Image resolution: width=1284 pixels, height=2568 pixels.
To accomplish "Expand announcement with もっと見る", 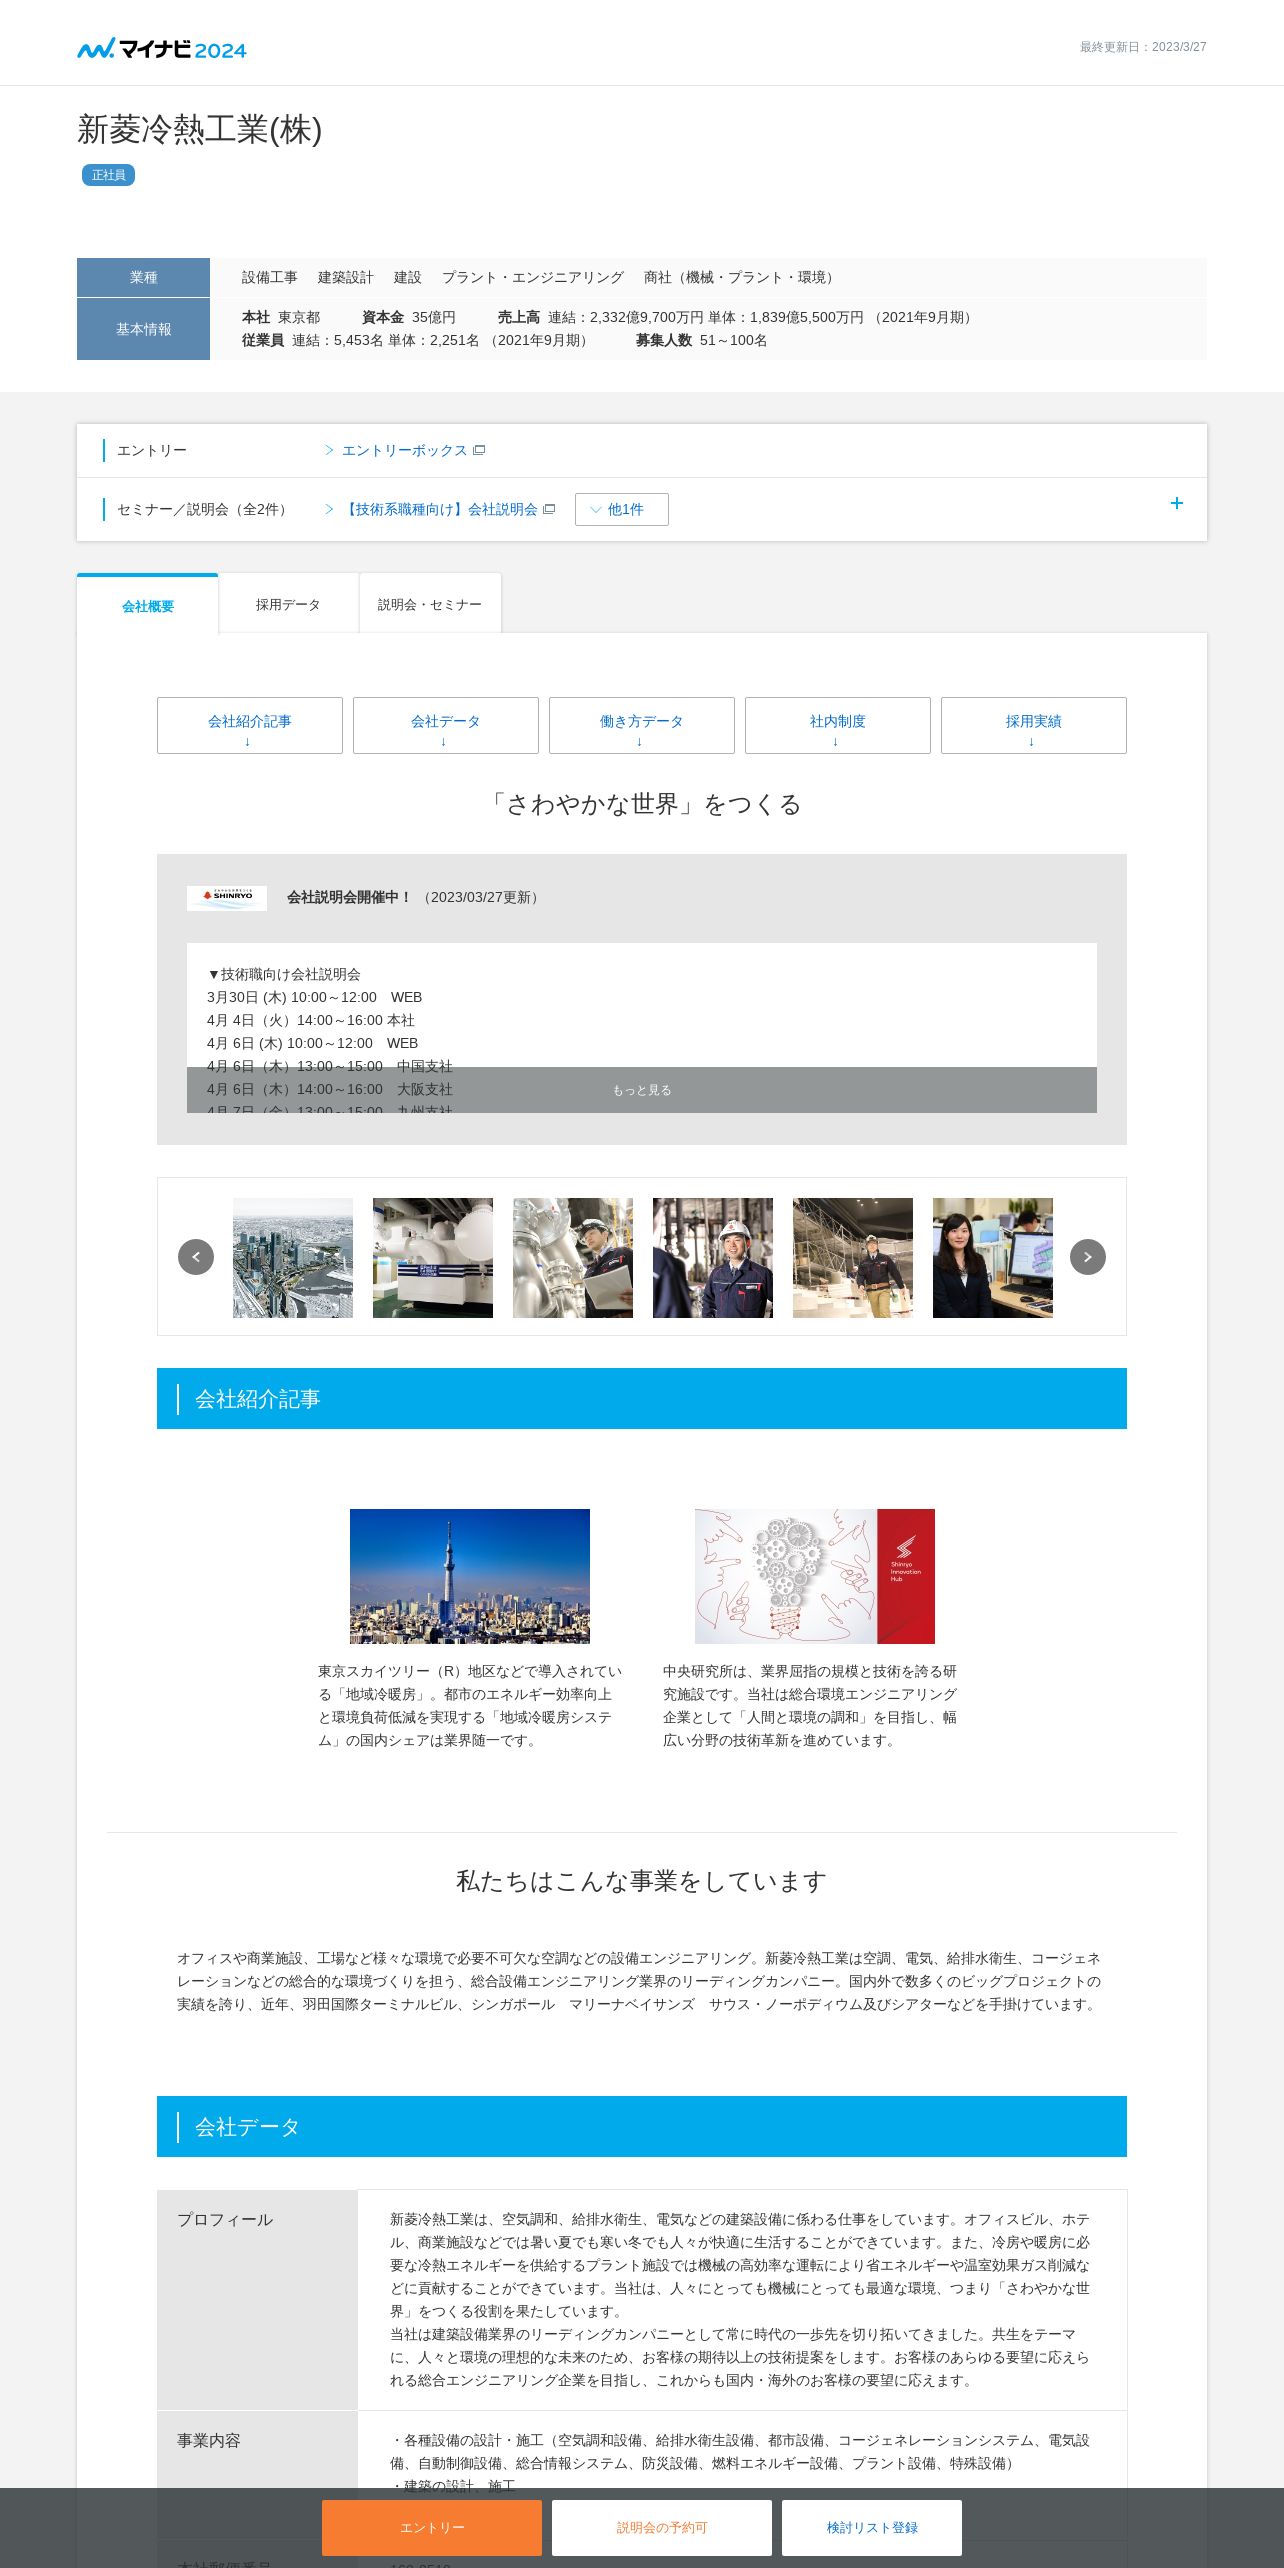I will (642, 1090).
